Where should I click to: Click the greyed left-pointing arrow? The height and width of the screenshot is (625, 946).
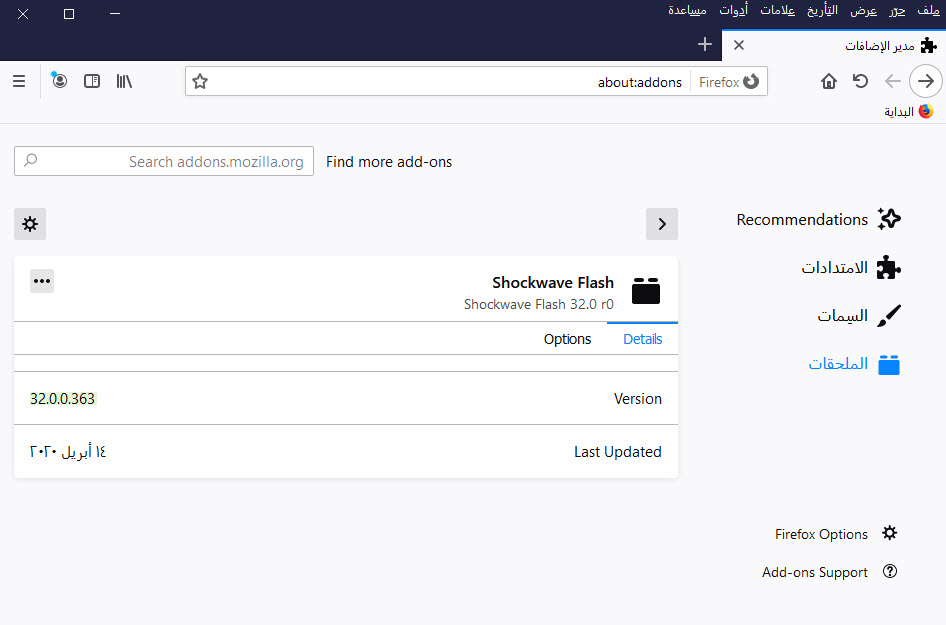(x=892, y=81)
